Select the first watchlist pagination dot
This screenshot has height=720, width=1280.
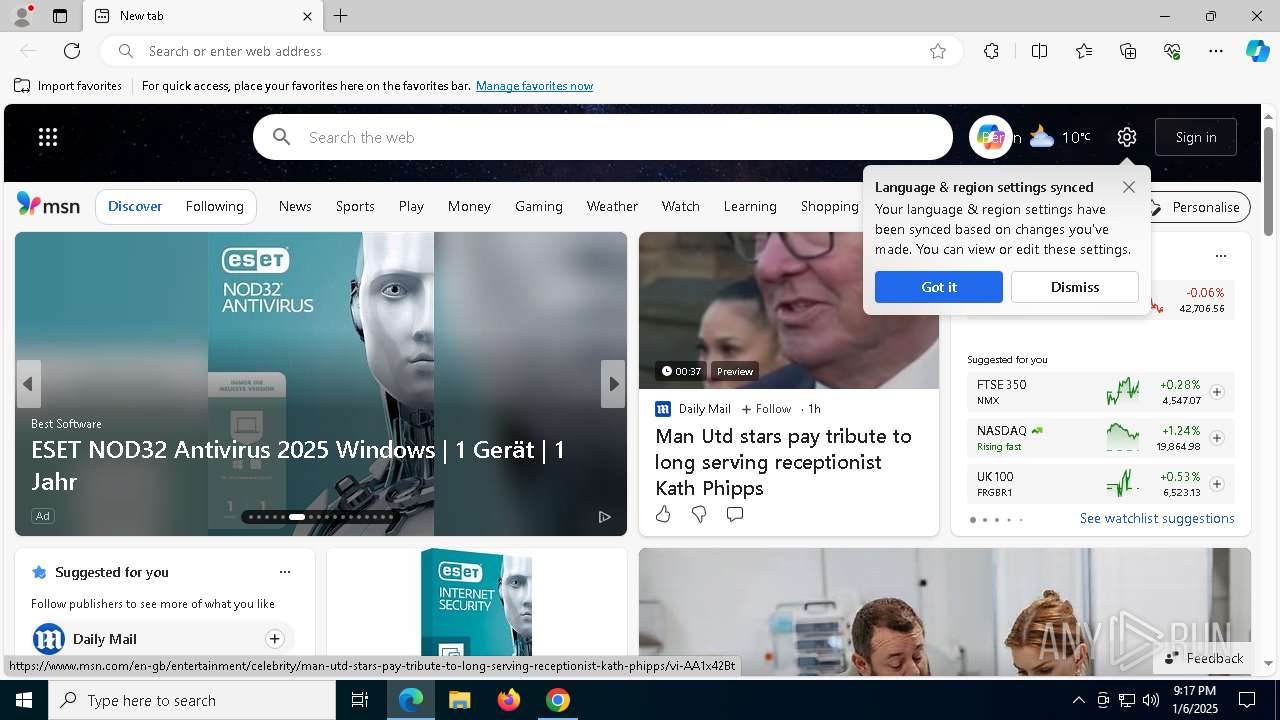click(973, 520)
